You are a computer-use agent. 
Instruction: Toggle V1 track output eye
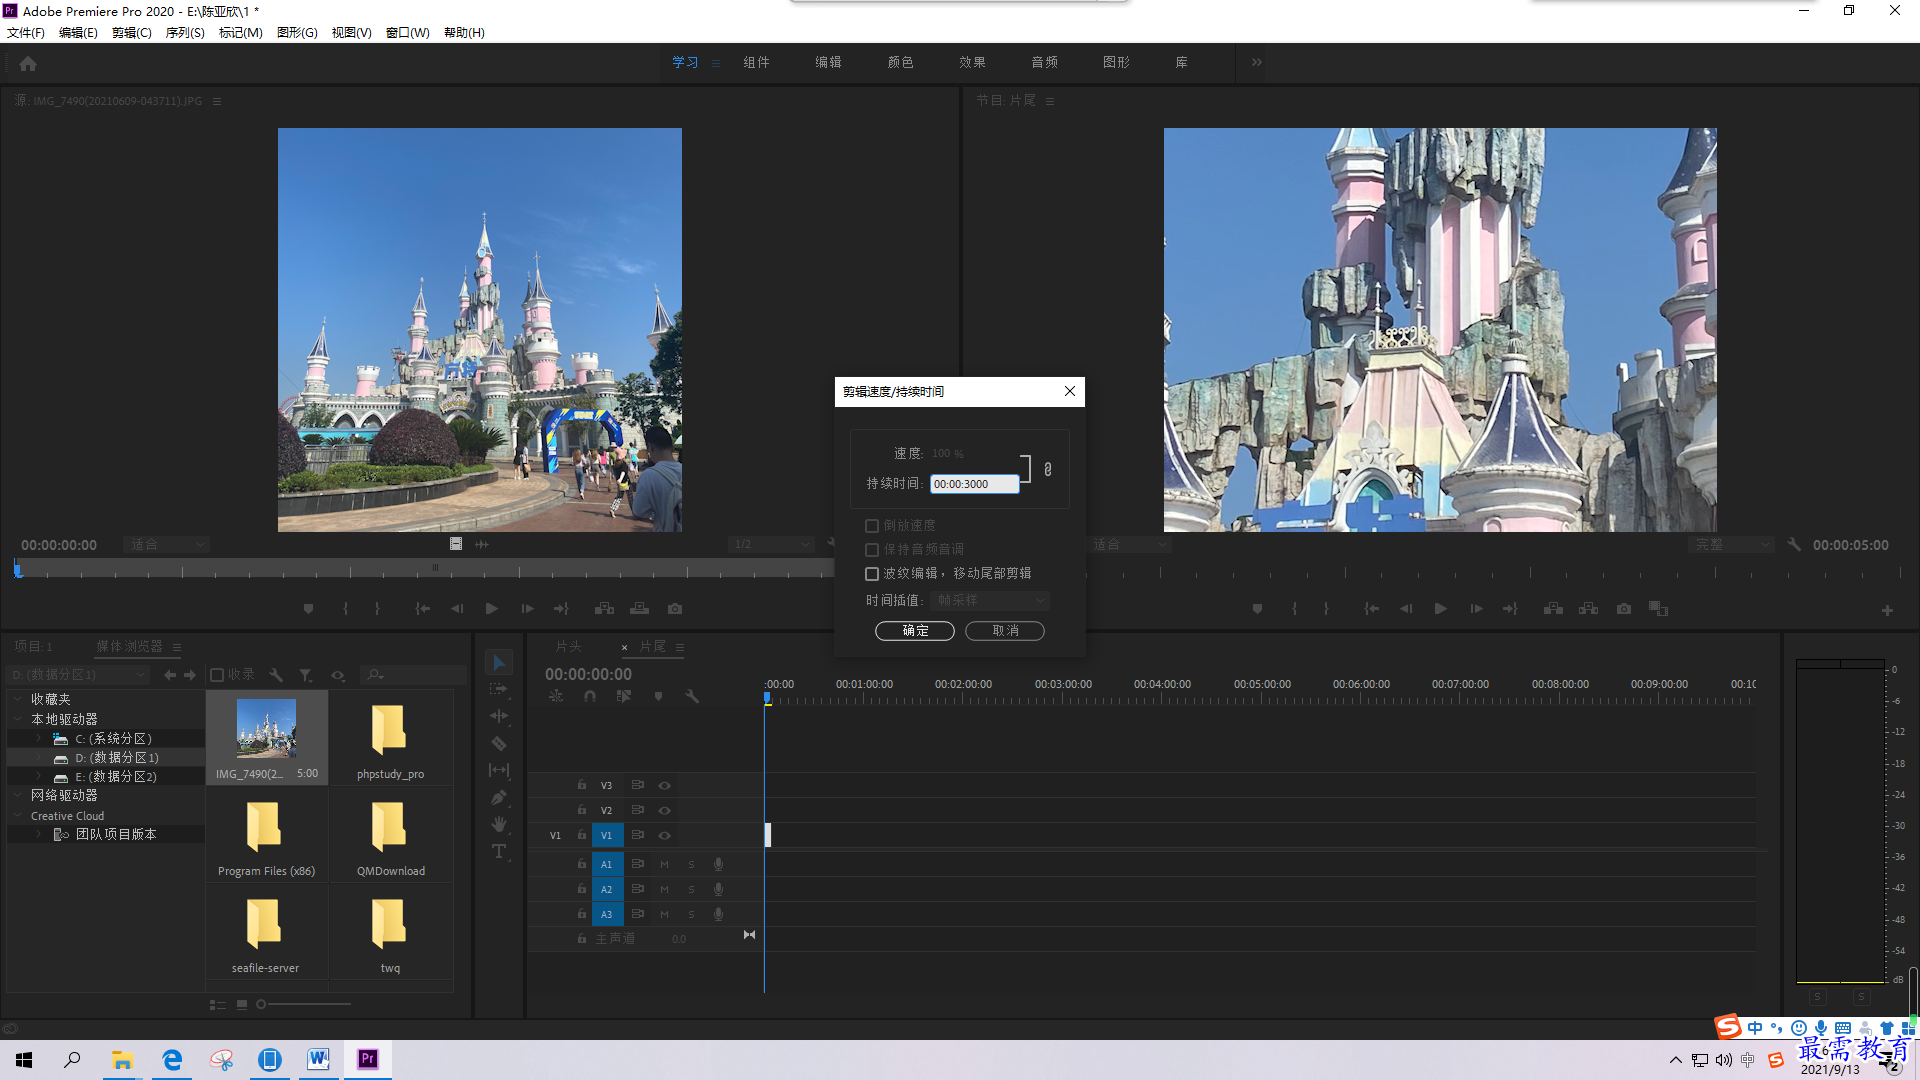(664, 835)
